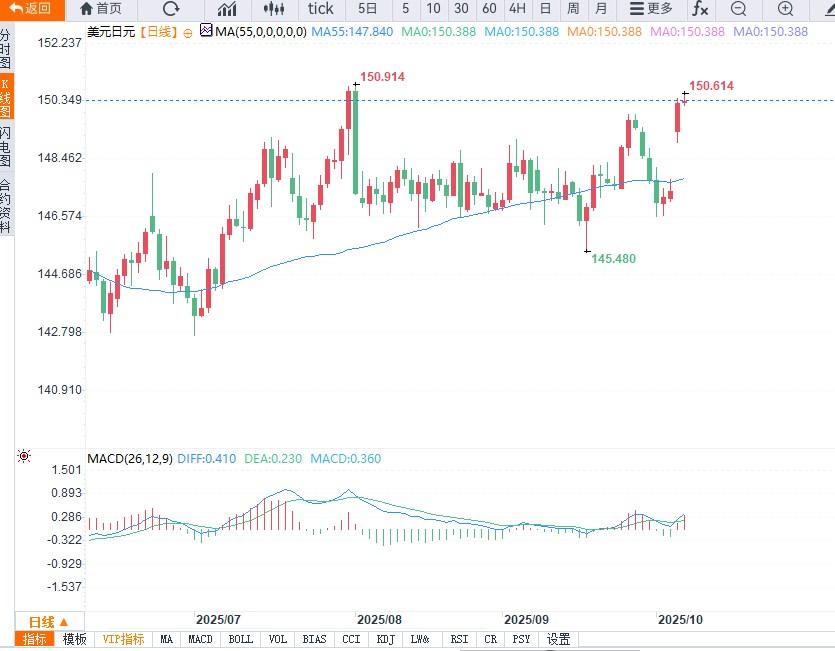The height and width of the screenshot is (651, 835).
Task: Click the orange minus icon beside 日线 label
Action: tap(189, 32)
